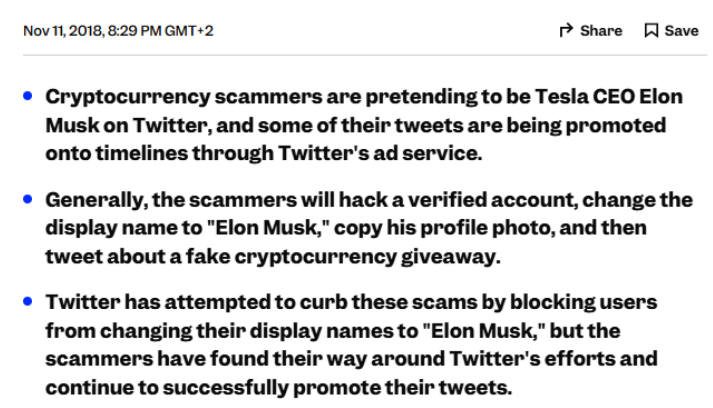Click the GMT+2 timezone text
The width and height of the screenshot is (713, 408).
pos(189,30)
